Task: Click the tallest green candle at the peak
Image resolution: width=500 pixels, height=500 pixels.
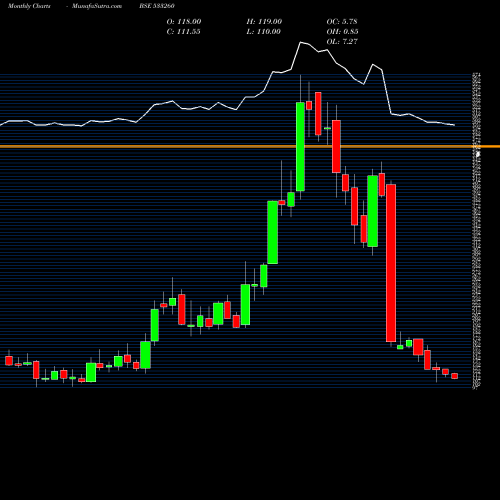Action: [300, 147]
